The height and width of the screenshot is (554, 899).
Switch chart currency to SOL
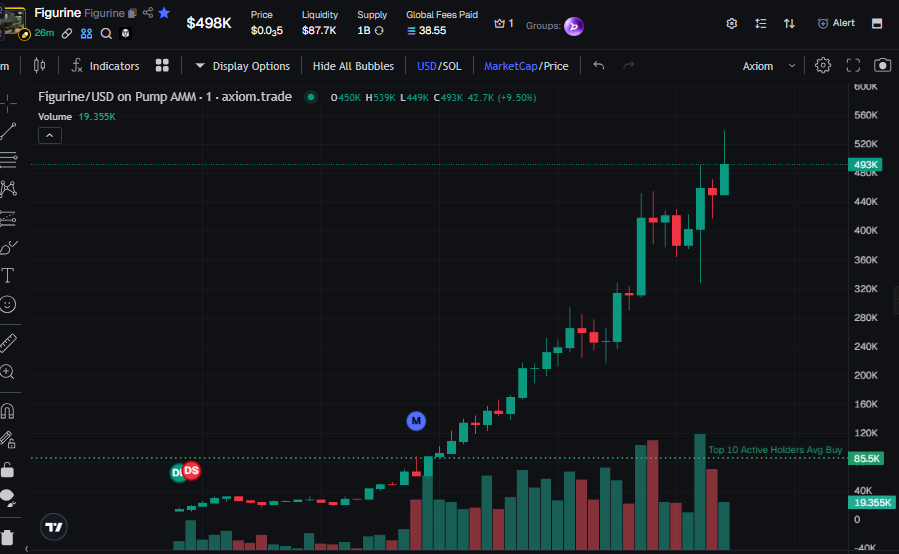[452, 66]
